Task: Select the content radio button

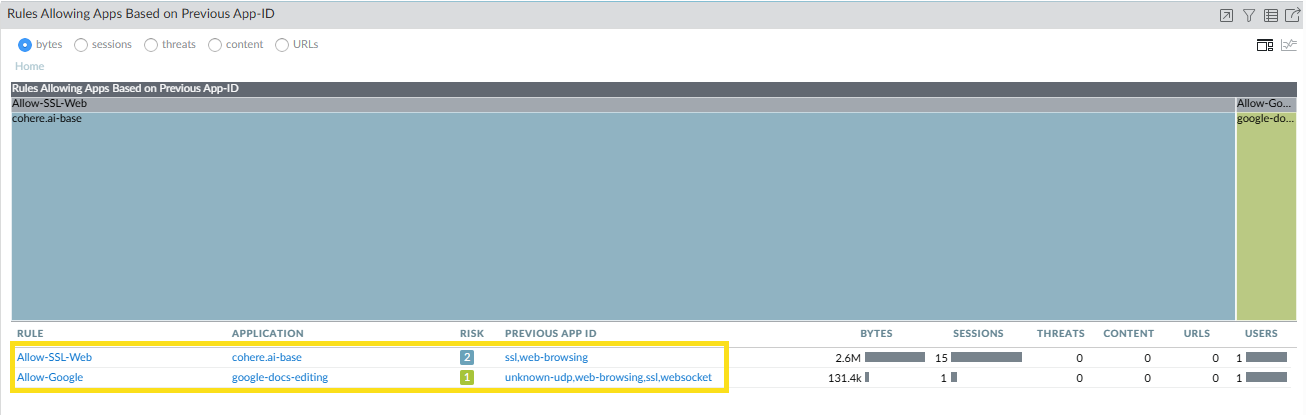Action: (215, 44)
